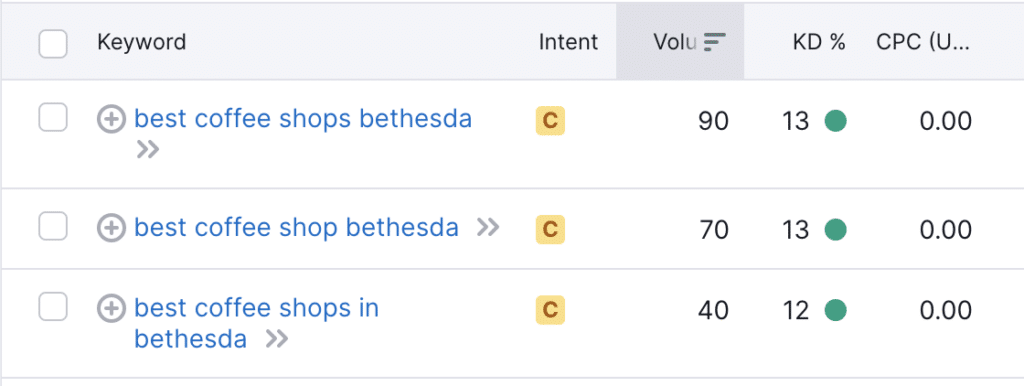Viewport: 1024px width, 386px height.
Task: Expand double chevron under 'best coffee shops bethesda'
Action: pos(148,151)
